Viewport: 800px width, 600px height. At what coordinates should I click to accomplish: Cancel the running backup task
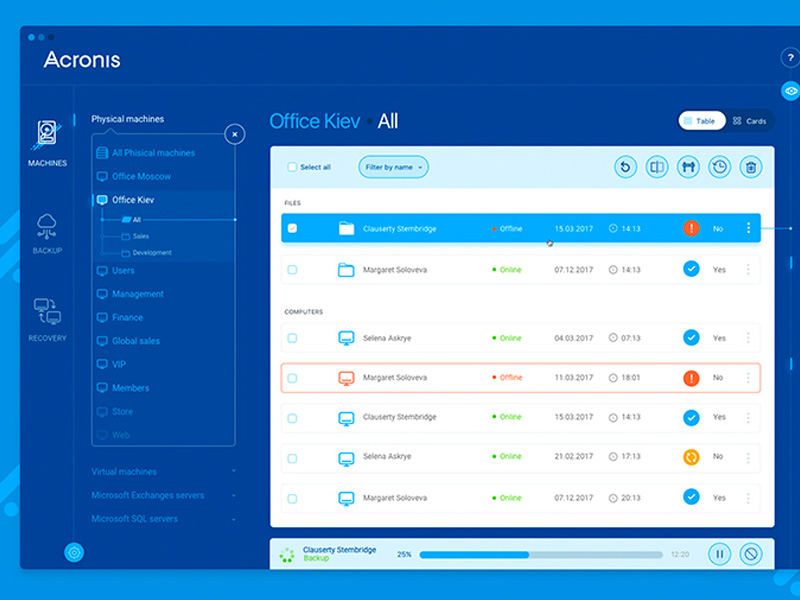[x=751, y=554]
